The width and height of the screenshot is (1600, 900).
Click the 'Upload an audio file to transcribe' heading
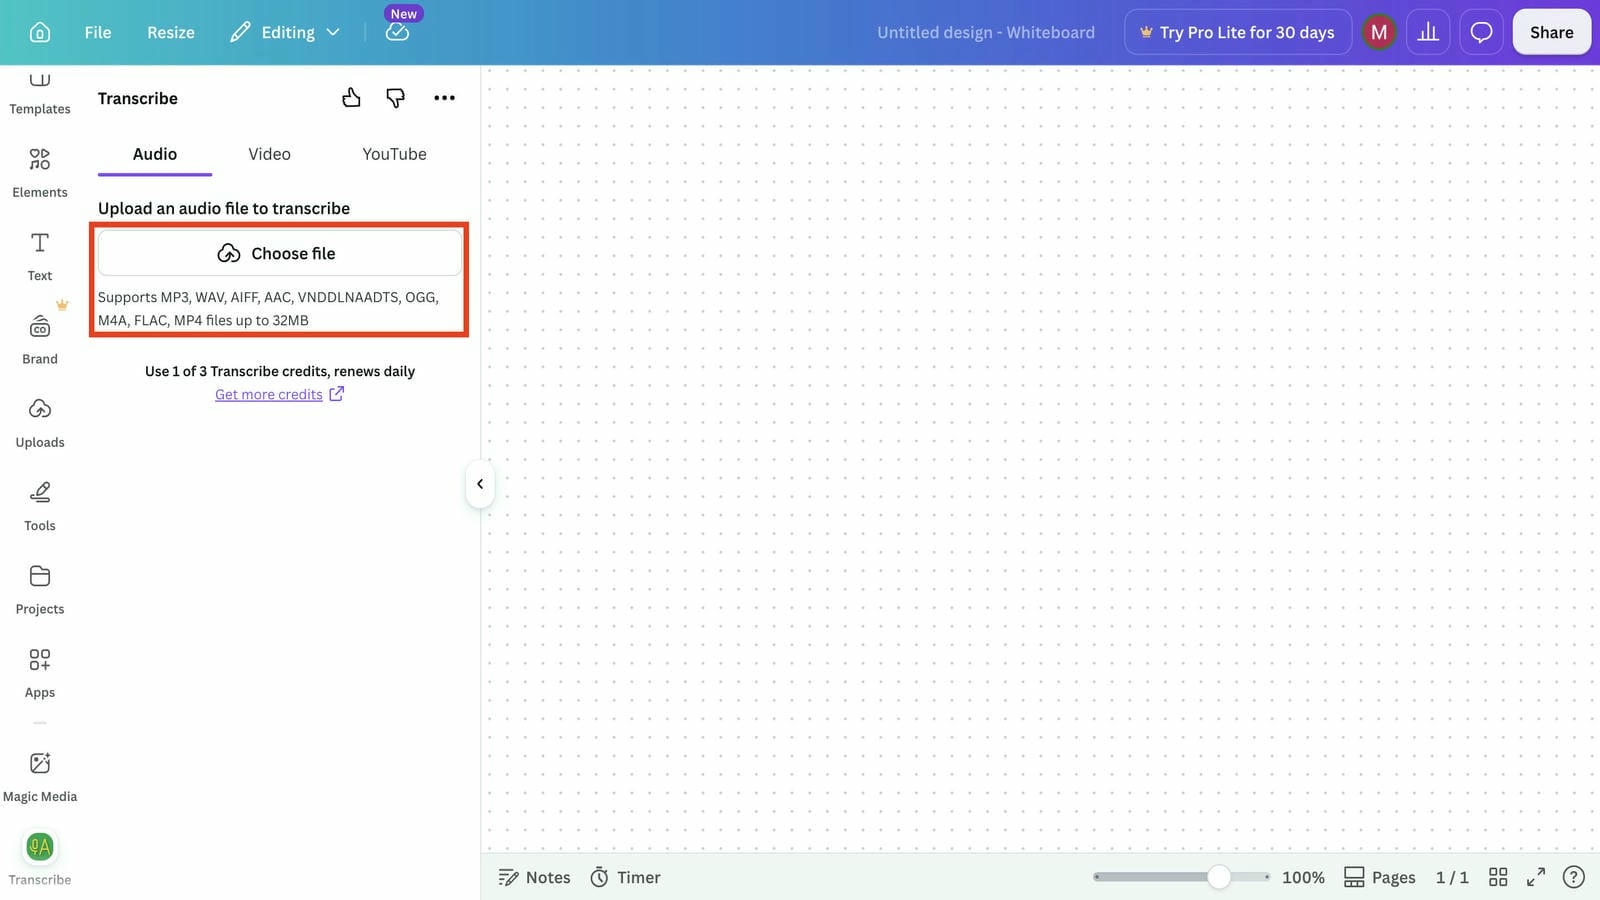pos(224,208)
